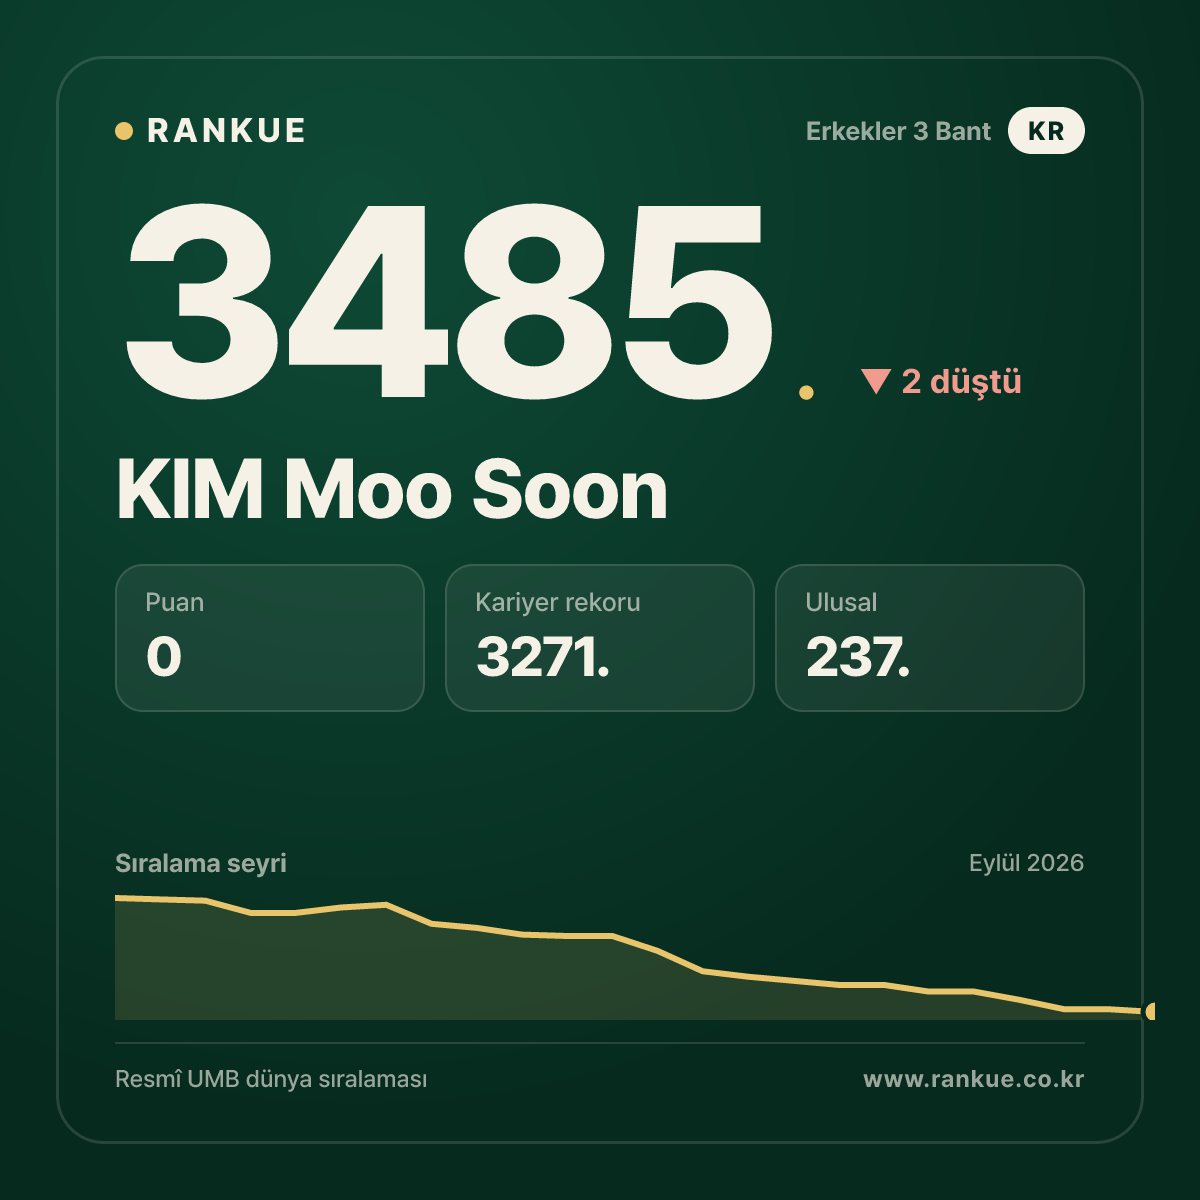The height and width of the screenshot is (1200, 1200).
Task: Click the career record value 3271.
Action: pyautogui.click(x=542, y=657)
